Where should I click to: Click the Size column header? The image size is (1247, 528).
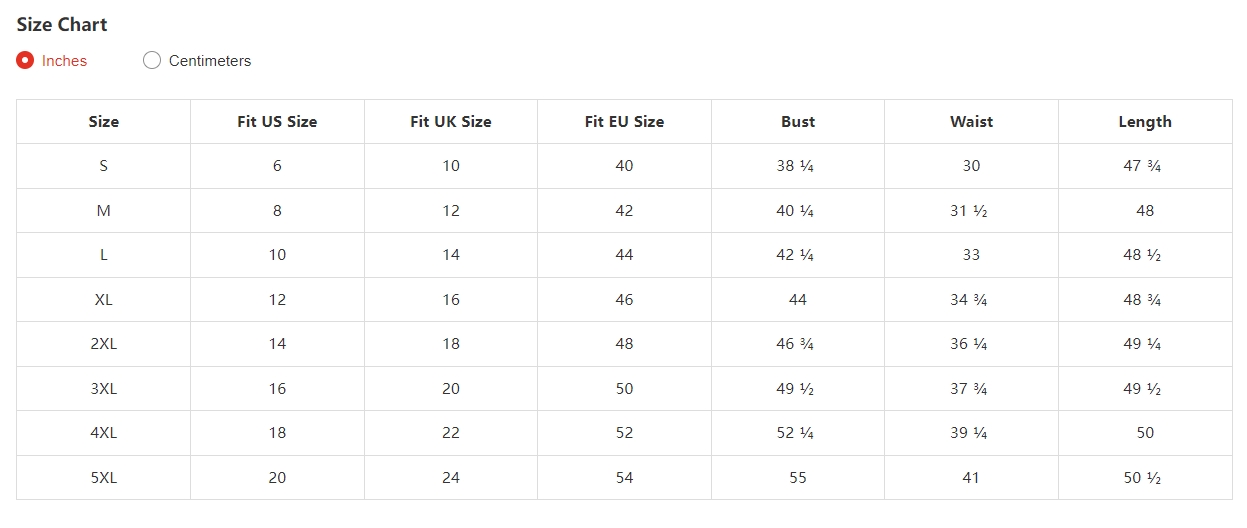(x=103, y=122)
